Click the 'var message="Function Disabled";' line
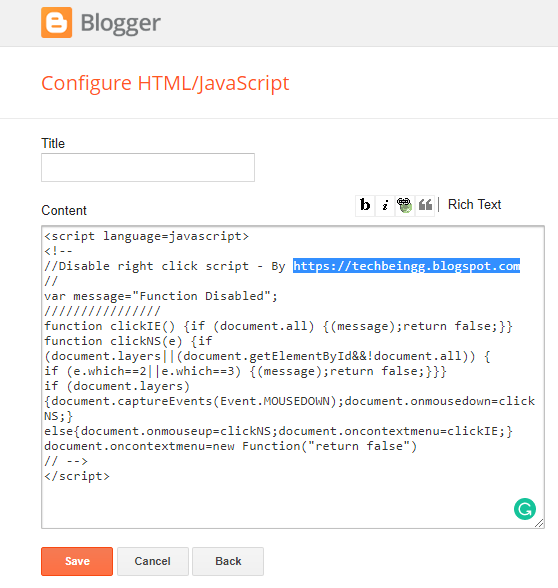Screen dimensions: 558x588 161,296
